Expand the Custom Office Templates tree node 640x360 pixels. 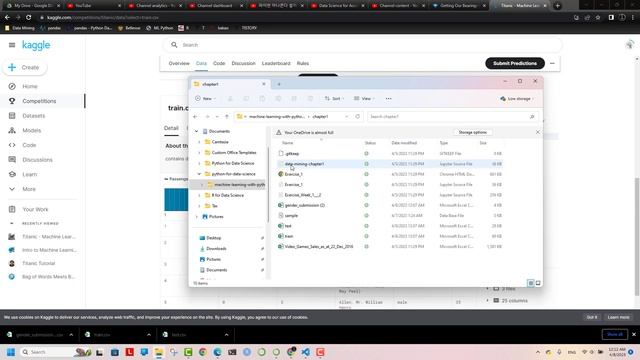[199, 153]
